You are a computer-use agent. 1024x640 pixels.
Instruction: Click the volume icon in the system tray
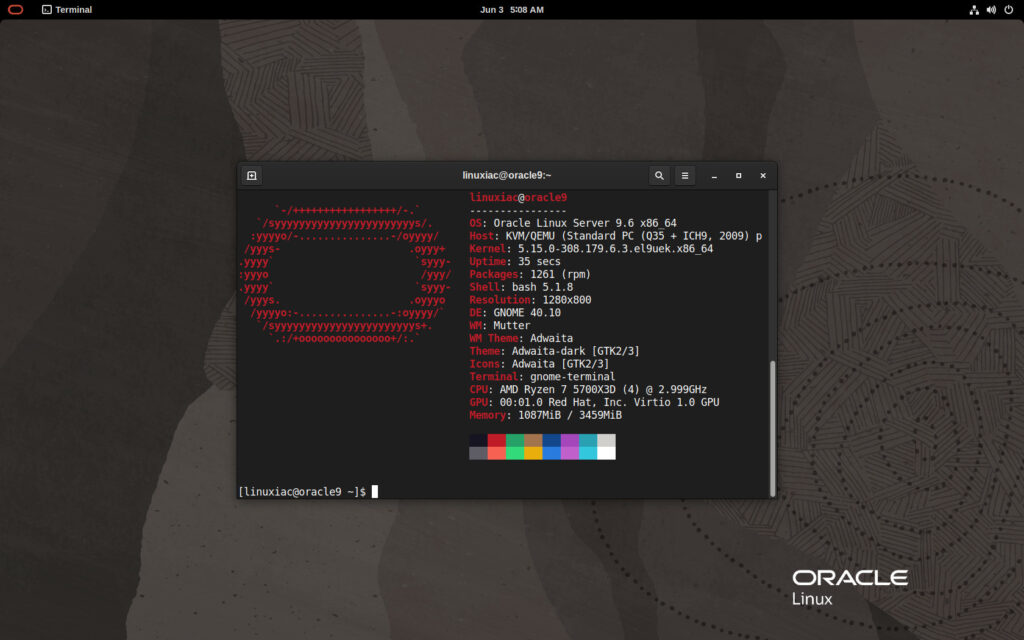991,9
